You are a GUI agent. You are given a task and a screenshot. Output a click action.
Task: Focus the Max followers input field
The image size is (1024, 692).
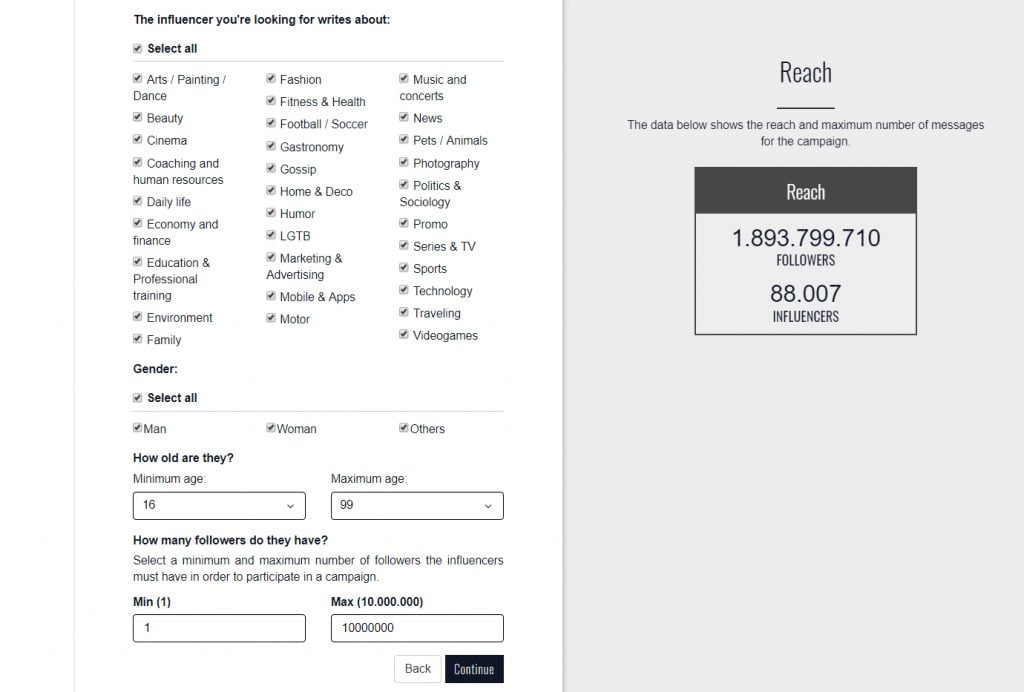[417, 628]
